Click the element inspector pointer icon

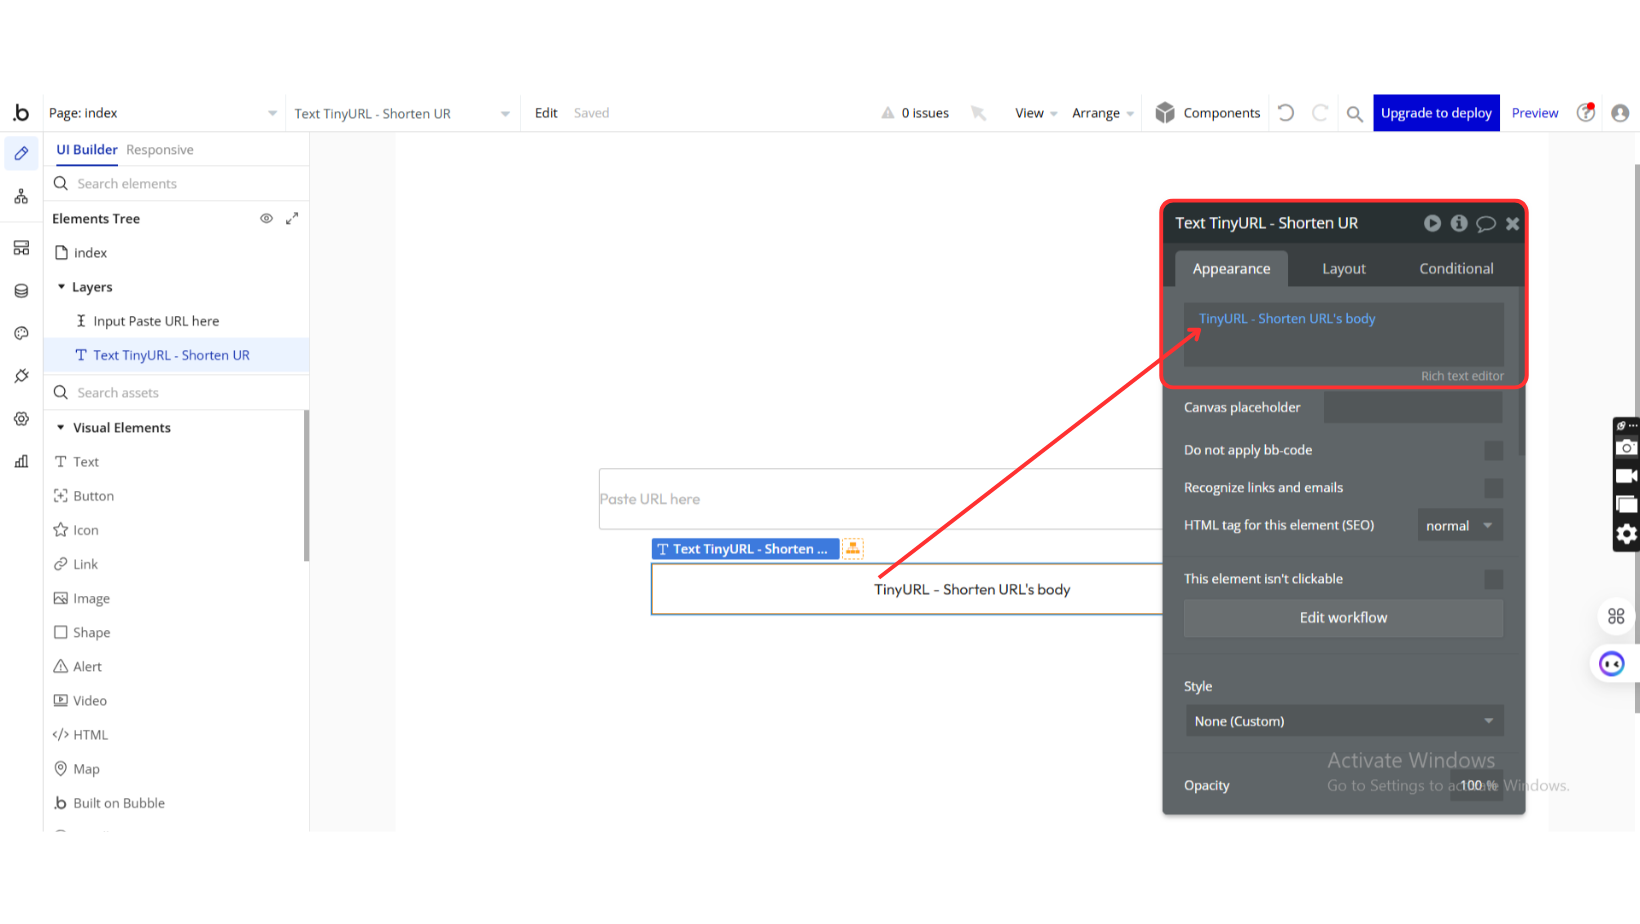click(x=979, y=113)
